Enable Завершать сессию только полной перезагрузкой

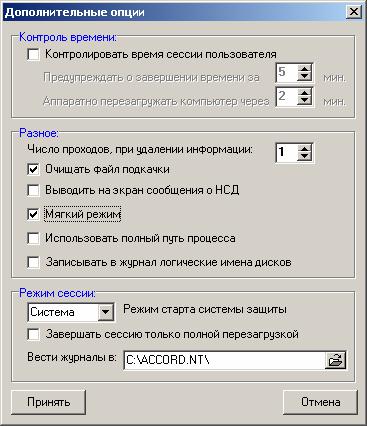point(33,334)
